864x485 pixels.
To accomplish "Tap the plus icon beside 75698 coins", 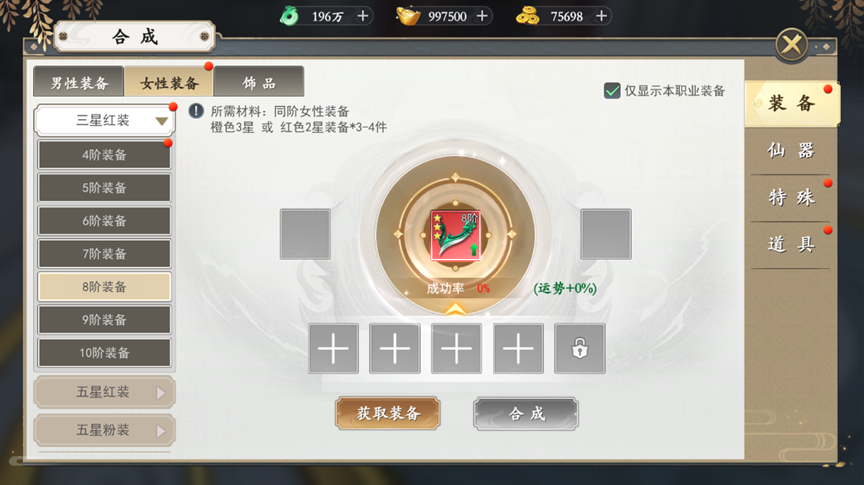I will (602, 16).
